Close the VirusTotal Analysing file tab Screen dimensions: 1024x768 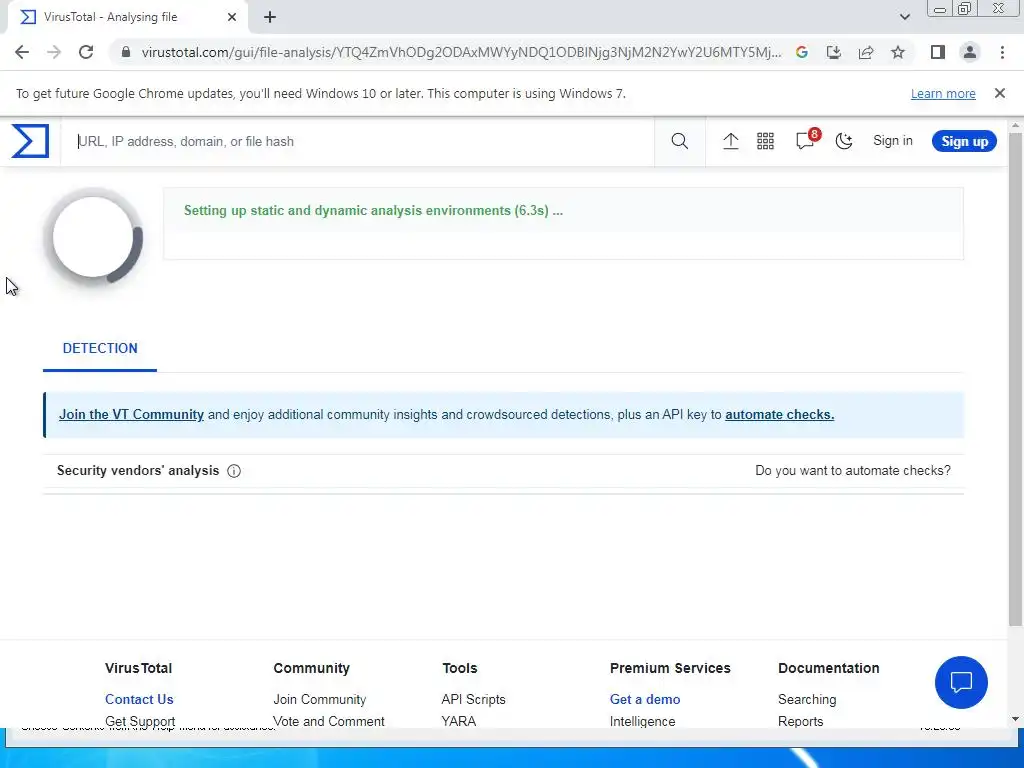click(232, 17)
